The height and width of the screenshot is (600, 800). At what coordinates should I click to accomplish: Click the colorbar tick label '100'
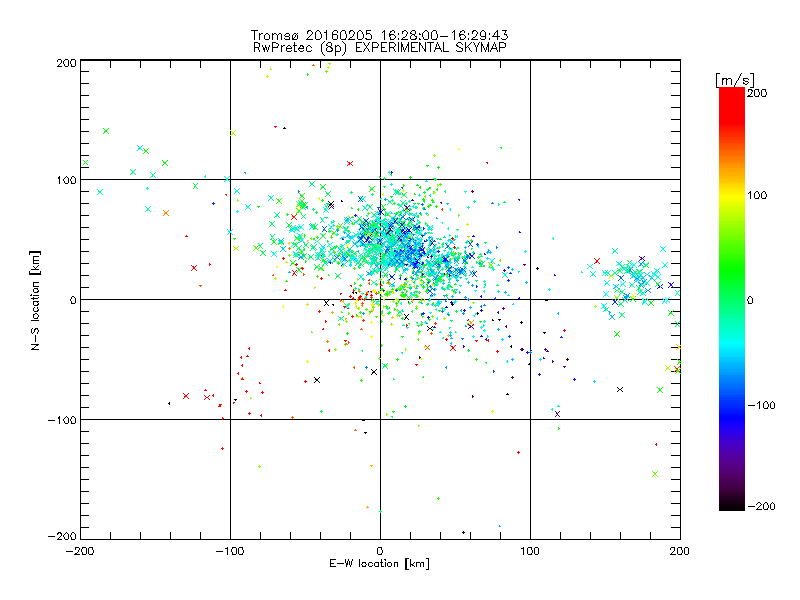(757, 195)
